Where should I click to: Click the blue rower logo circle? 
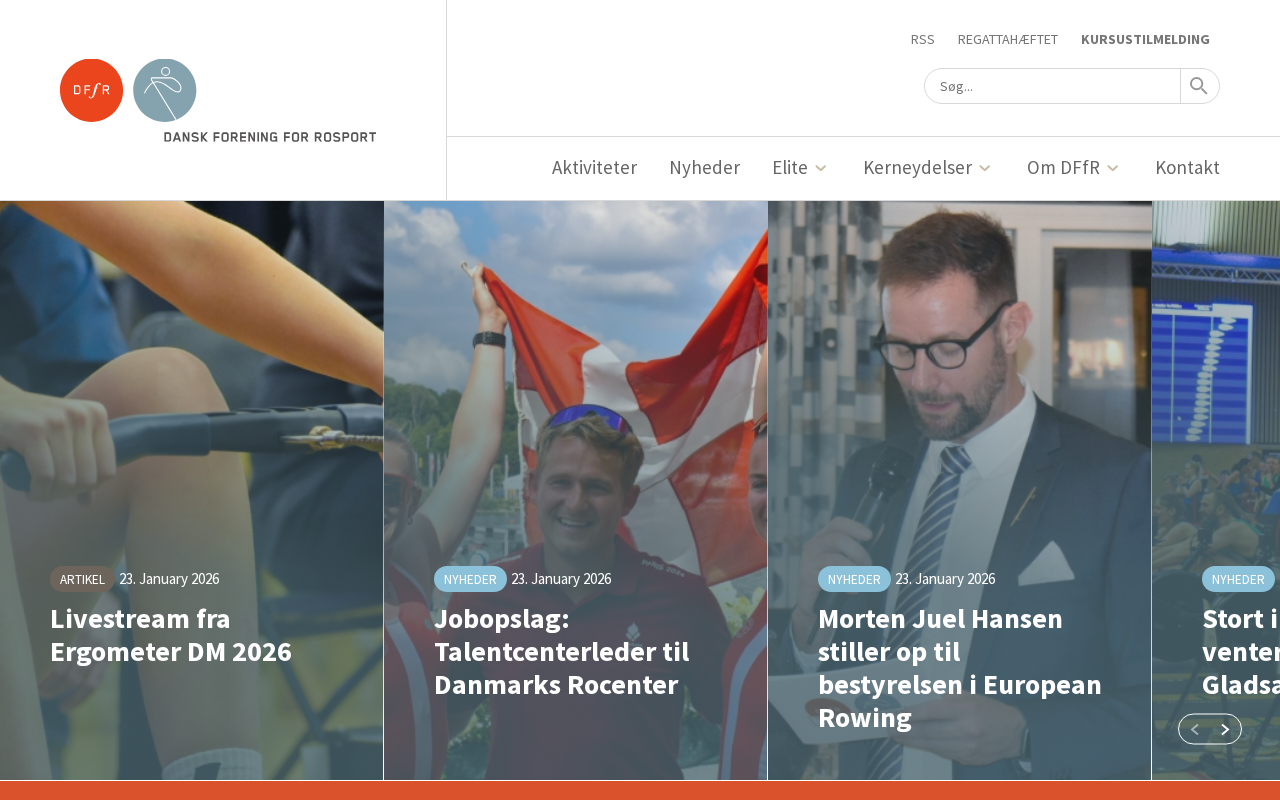165,90
